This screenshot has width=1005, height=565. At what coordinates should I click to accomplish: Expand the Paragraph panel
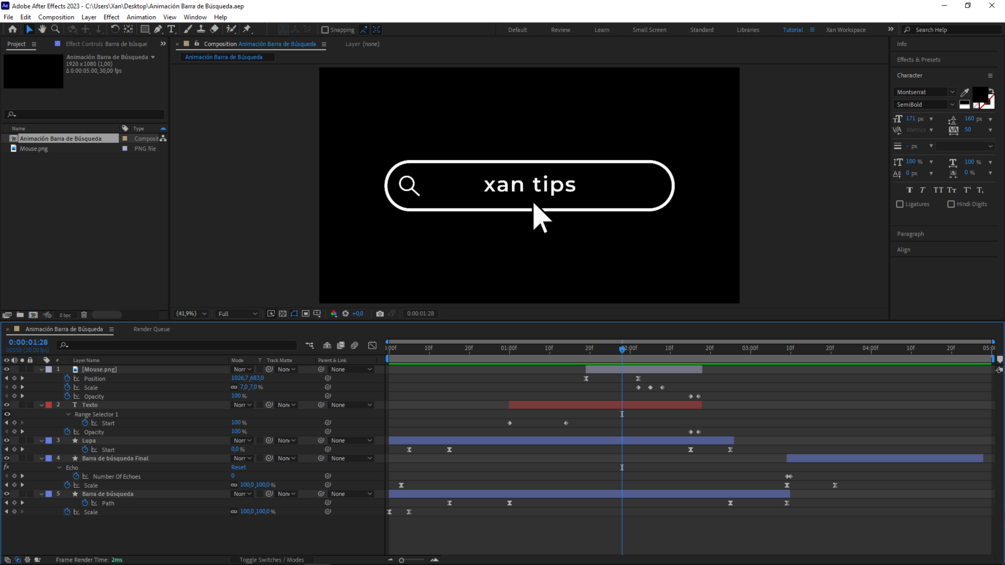[910, 234]
